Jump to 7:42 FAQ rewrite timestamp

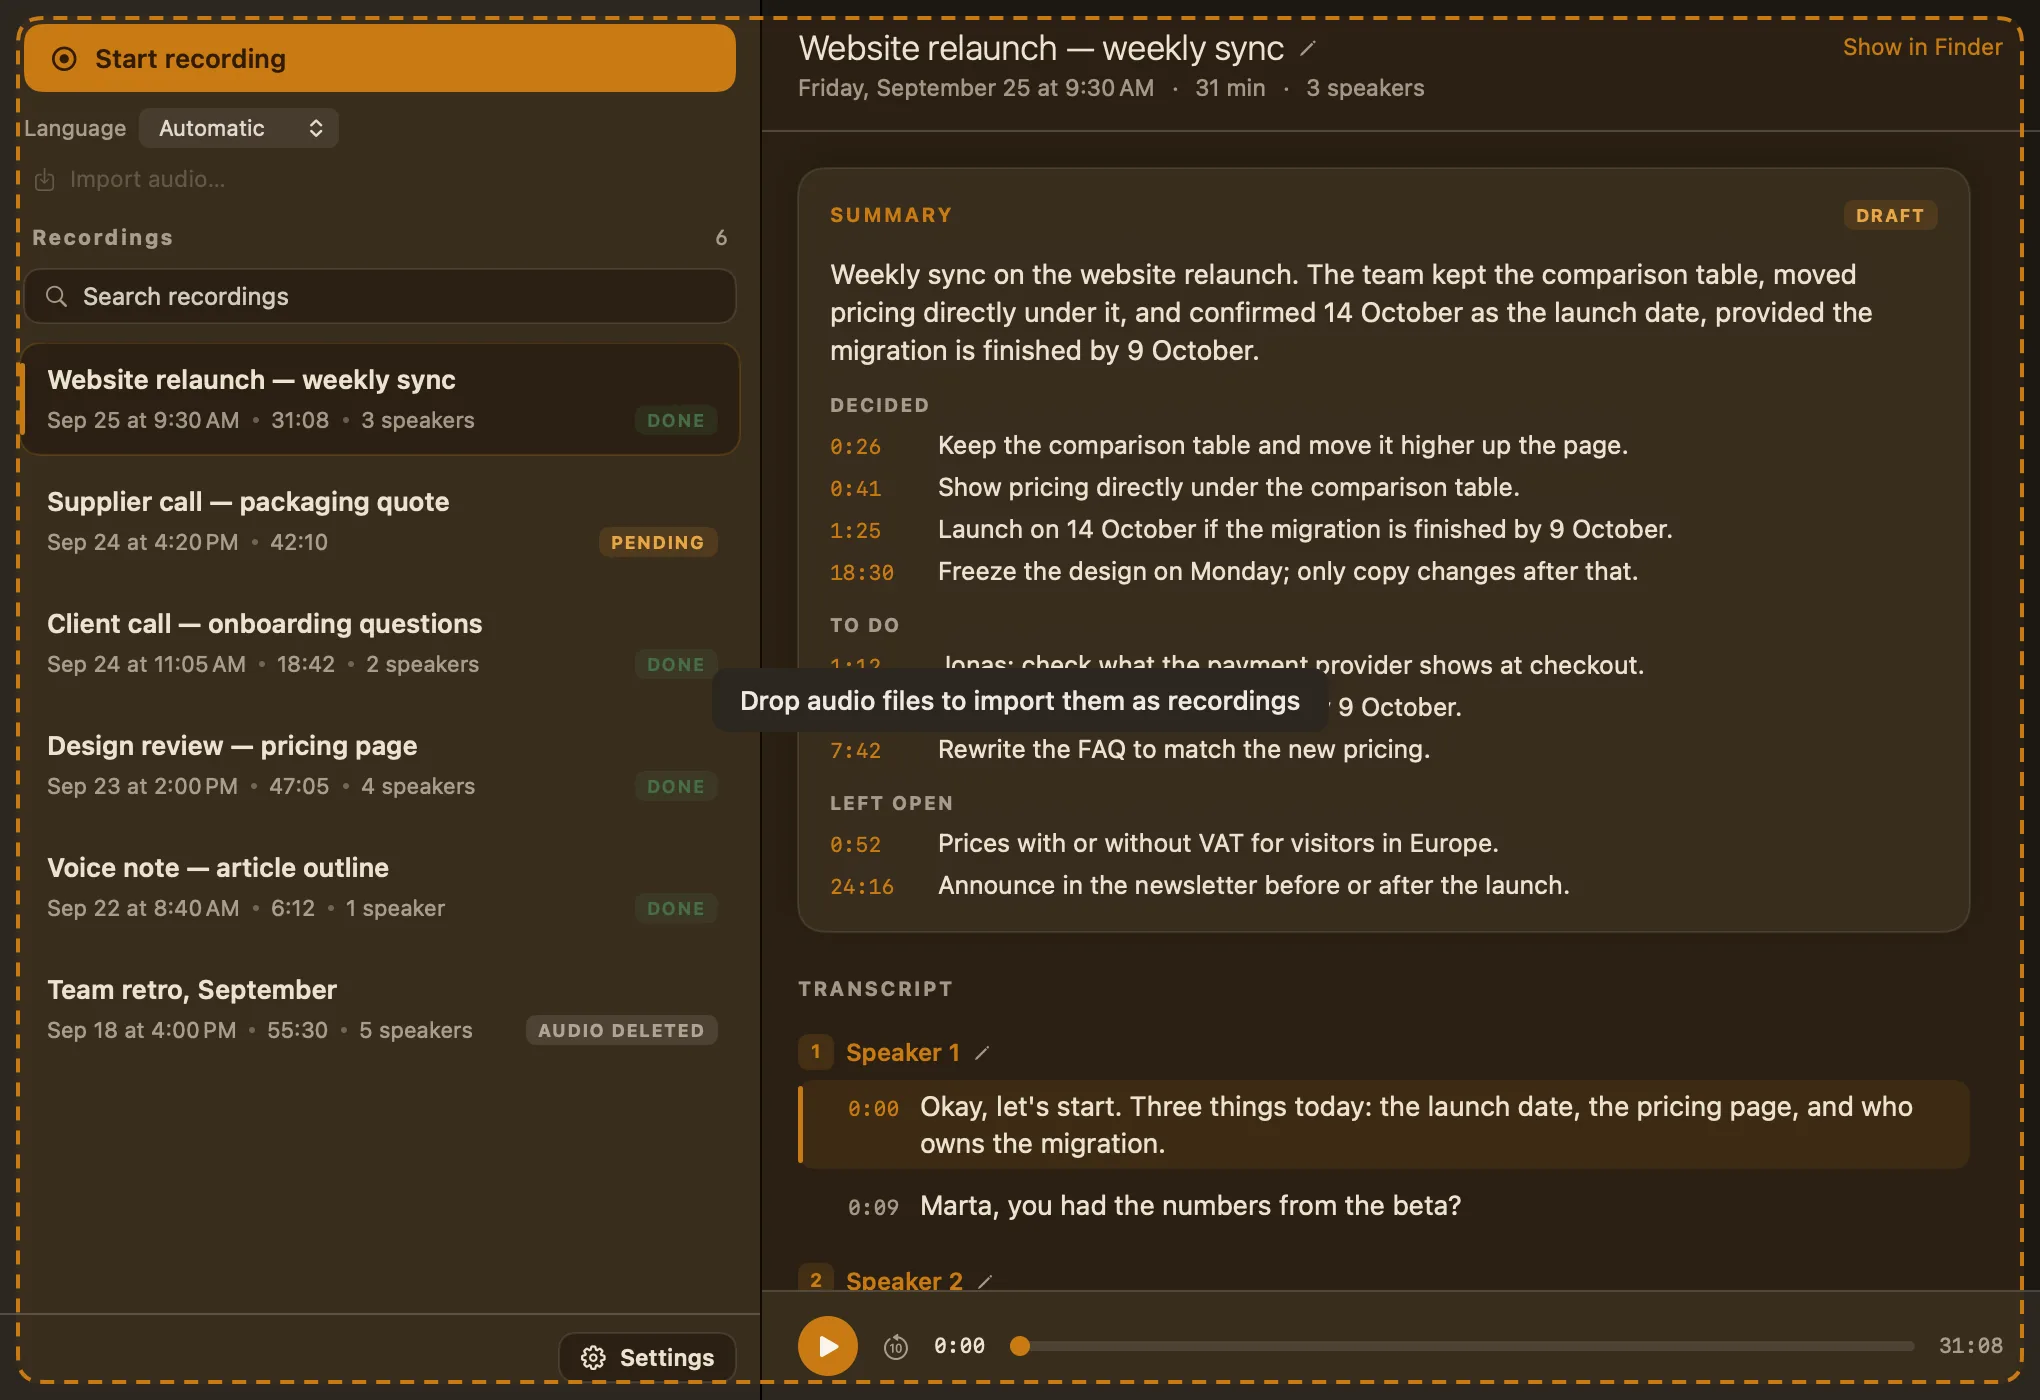point(855,750)
